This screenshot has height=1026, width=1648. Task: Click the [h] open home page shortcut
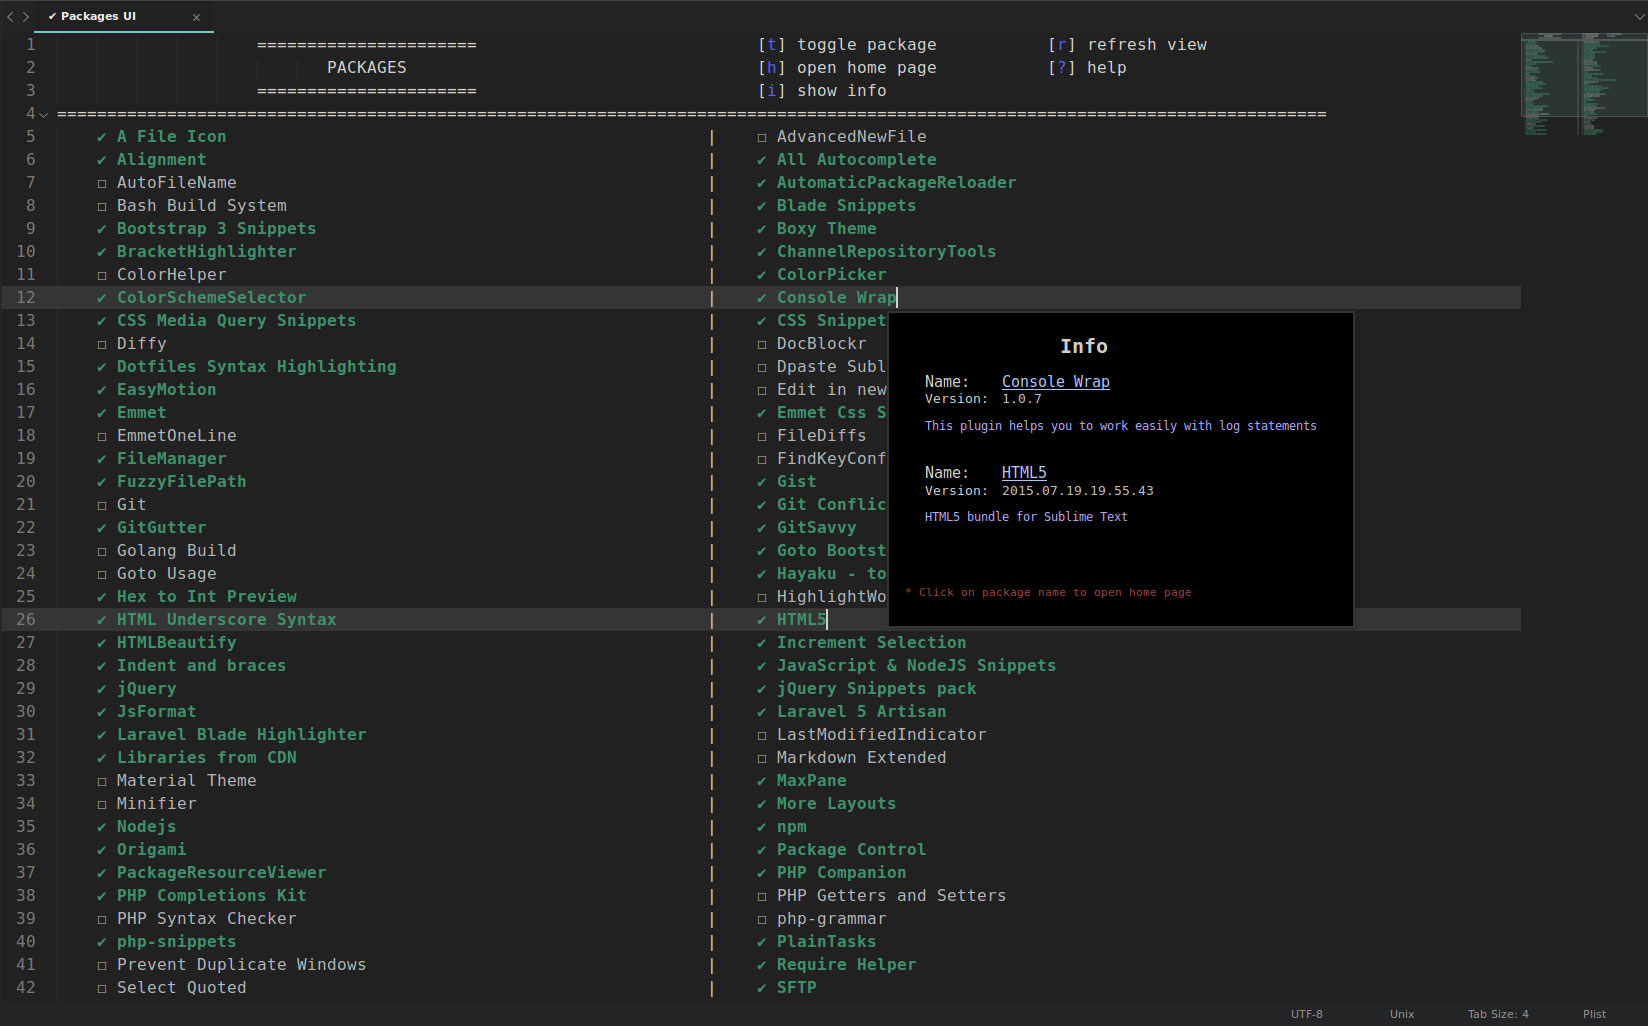click(847, 68)
